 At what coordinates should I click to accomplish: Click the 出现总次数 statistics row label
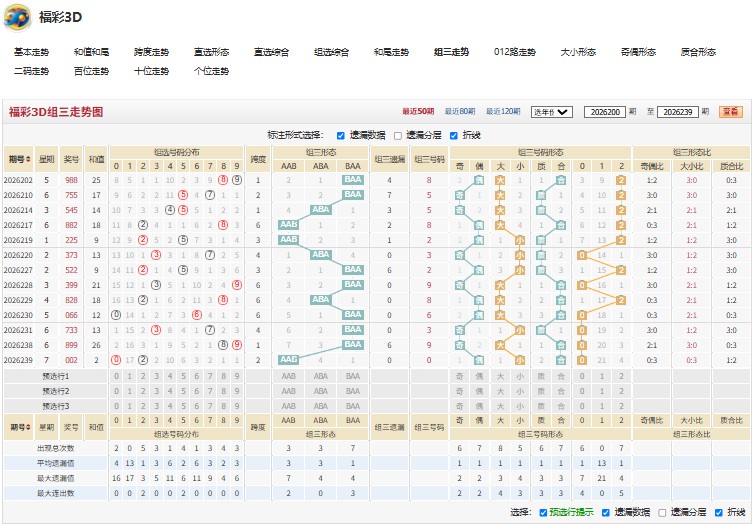(56, 448)
